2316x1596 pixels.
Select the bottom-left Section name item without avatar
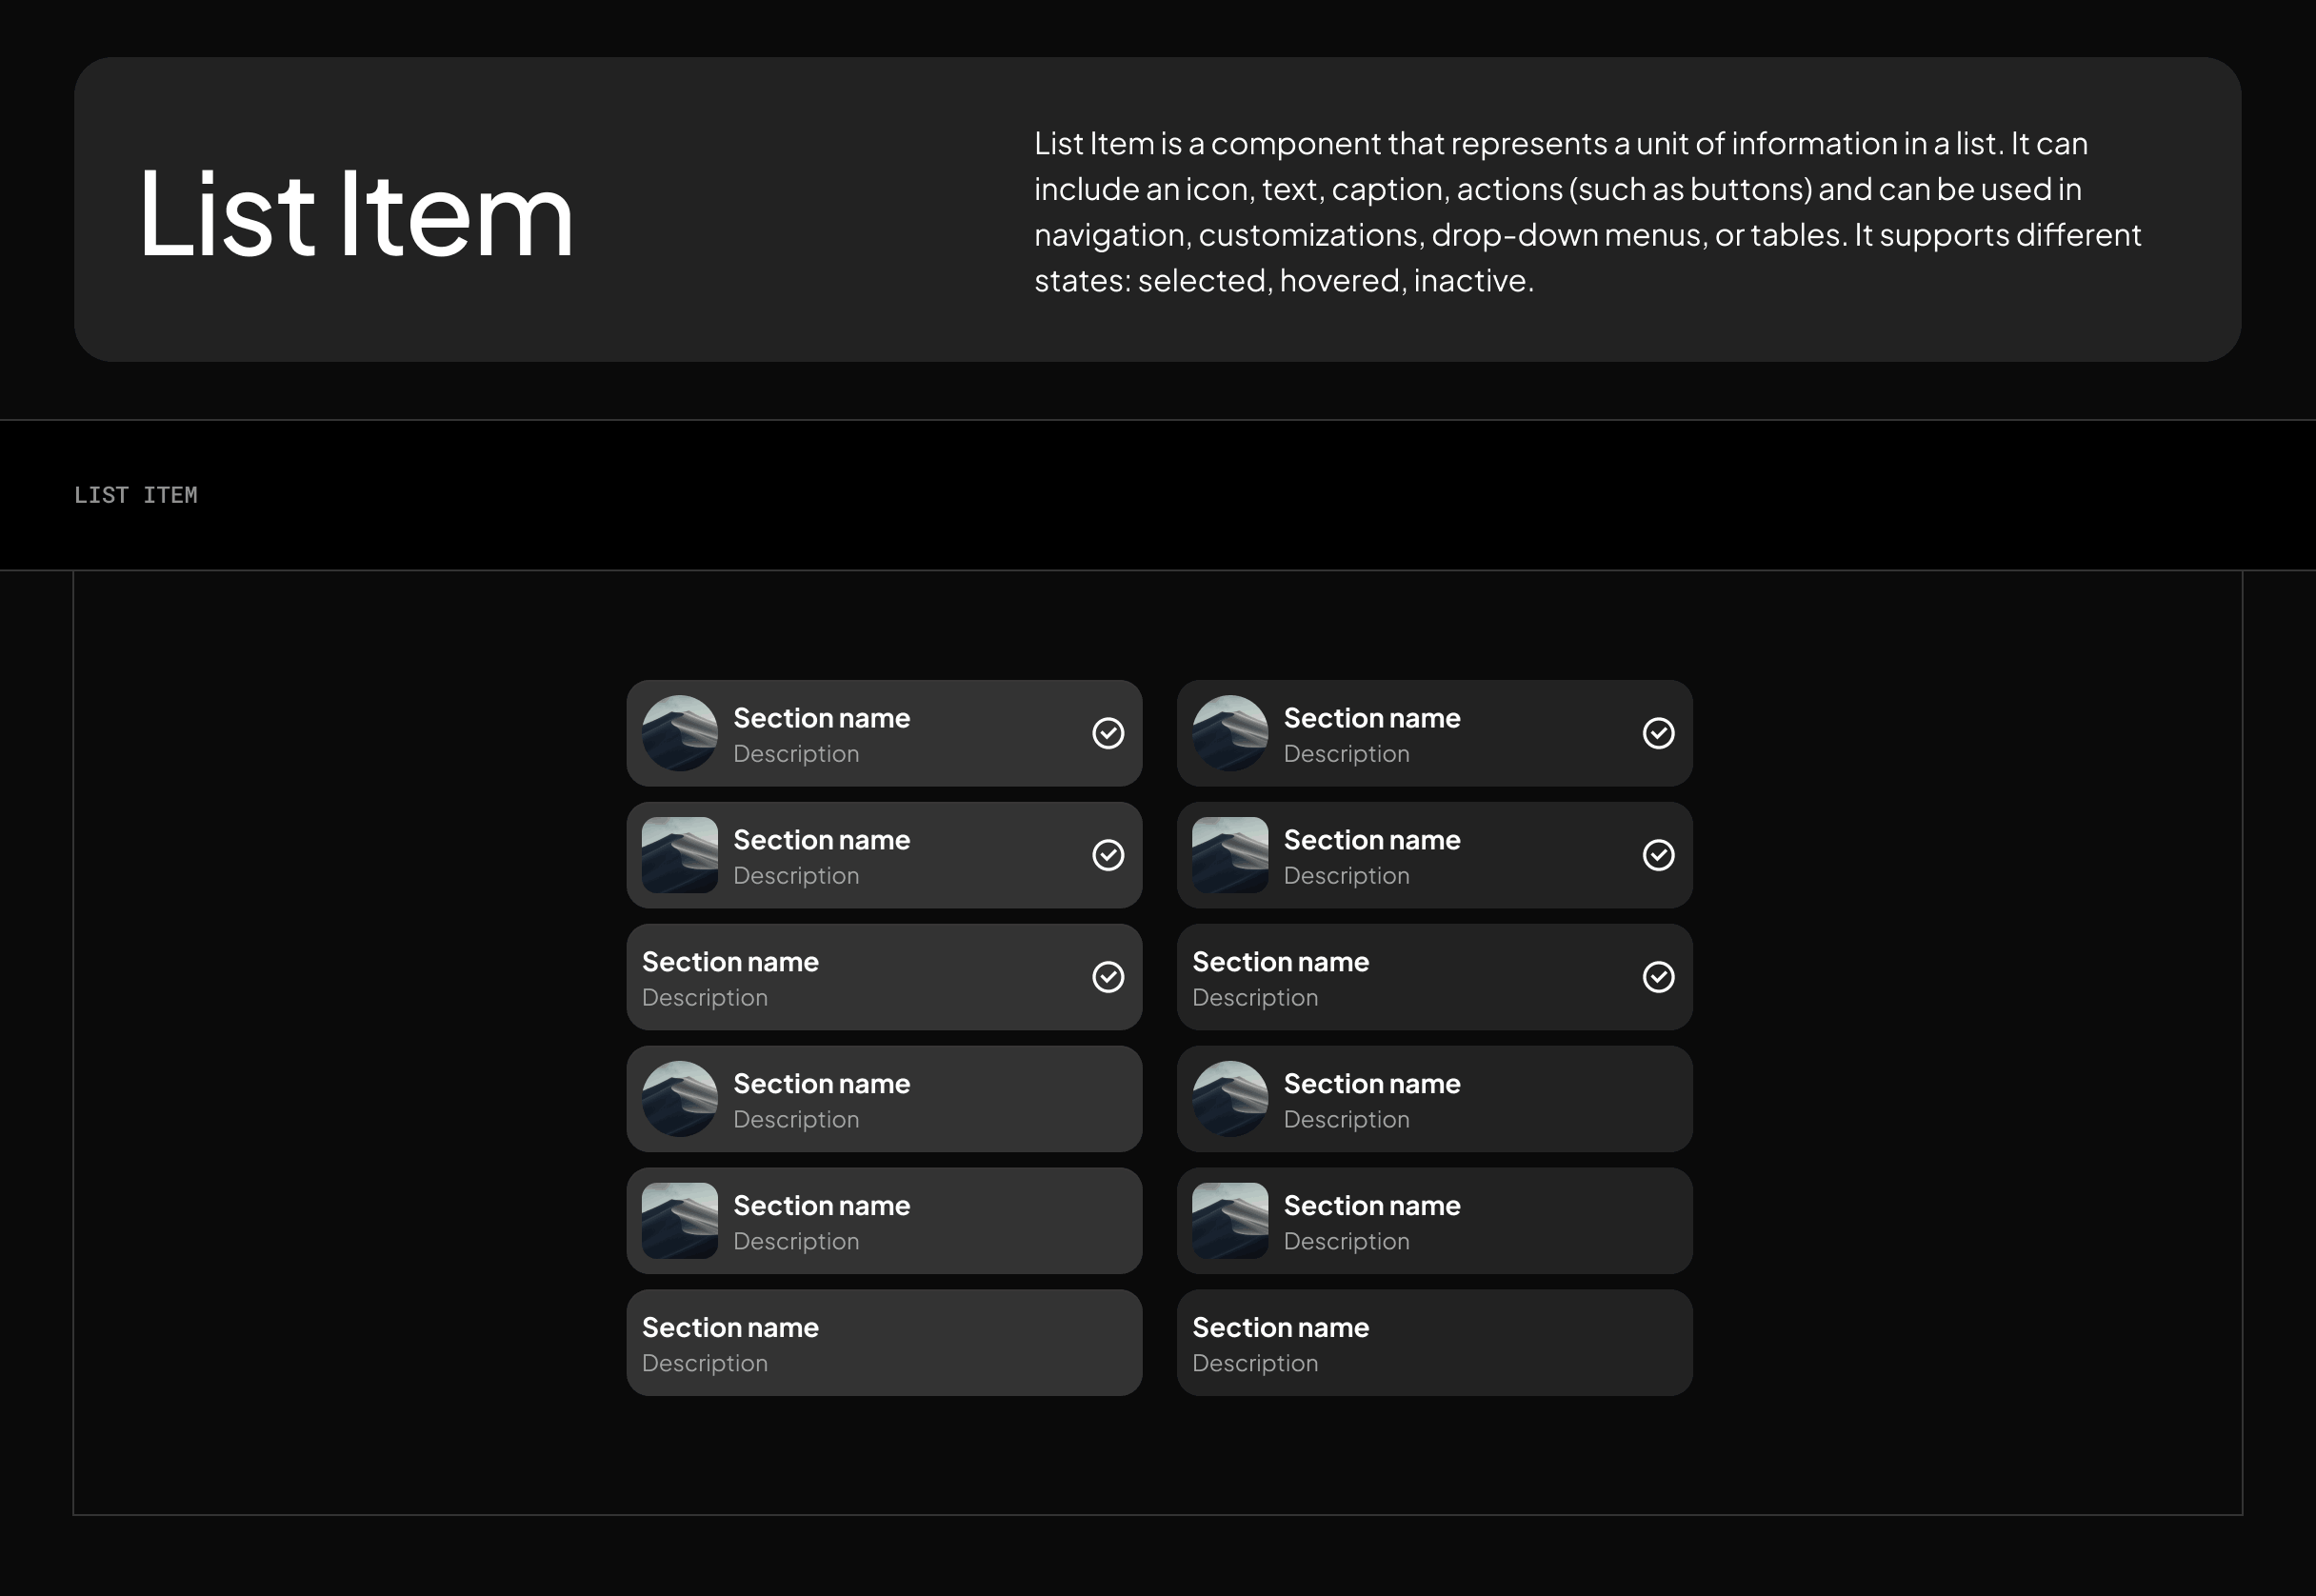[884, 1343]
